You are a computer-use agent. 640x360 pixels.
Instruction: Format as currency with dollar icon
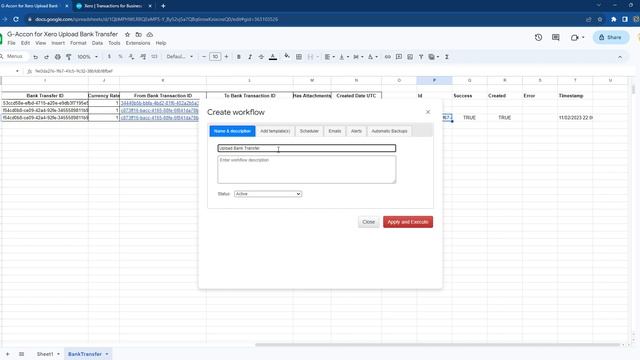point(109,57)
